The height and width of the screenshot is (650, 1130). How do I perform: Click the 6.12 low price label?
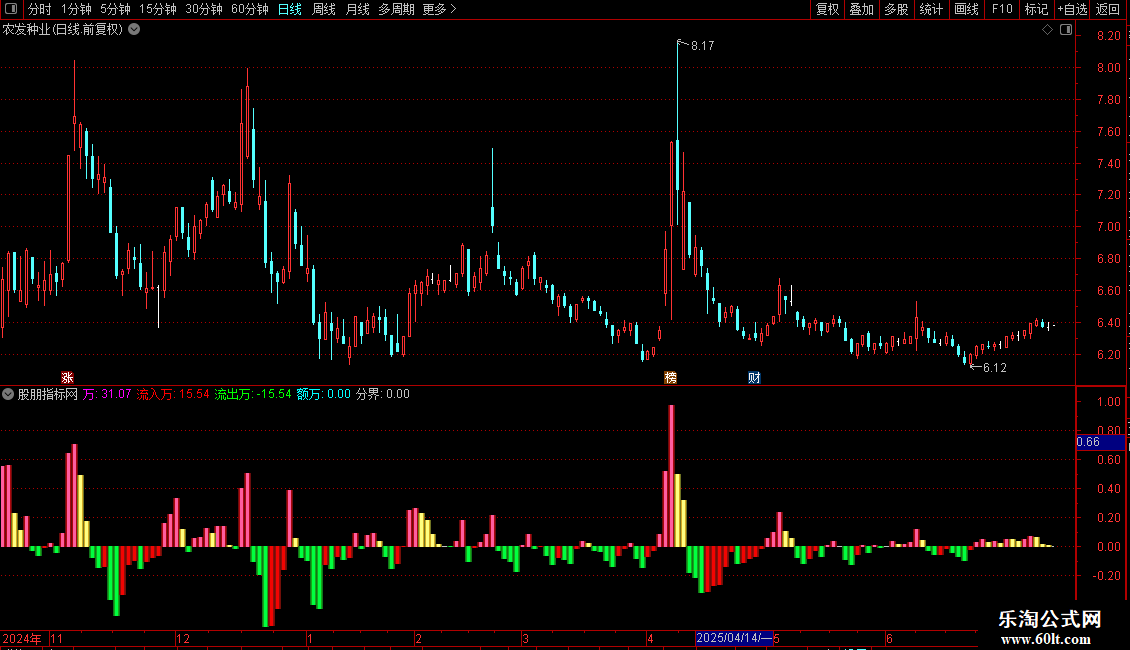coord(995,368)
